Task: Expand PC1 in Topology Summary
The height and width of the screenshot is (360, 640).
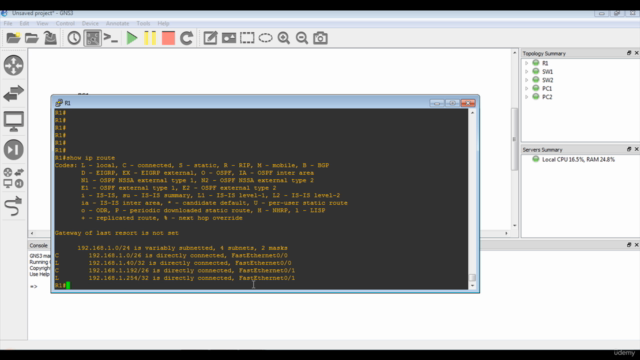Action: 527,89
